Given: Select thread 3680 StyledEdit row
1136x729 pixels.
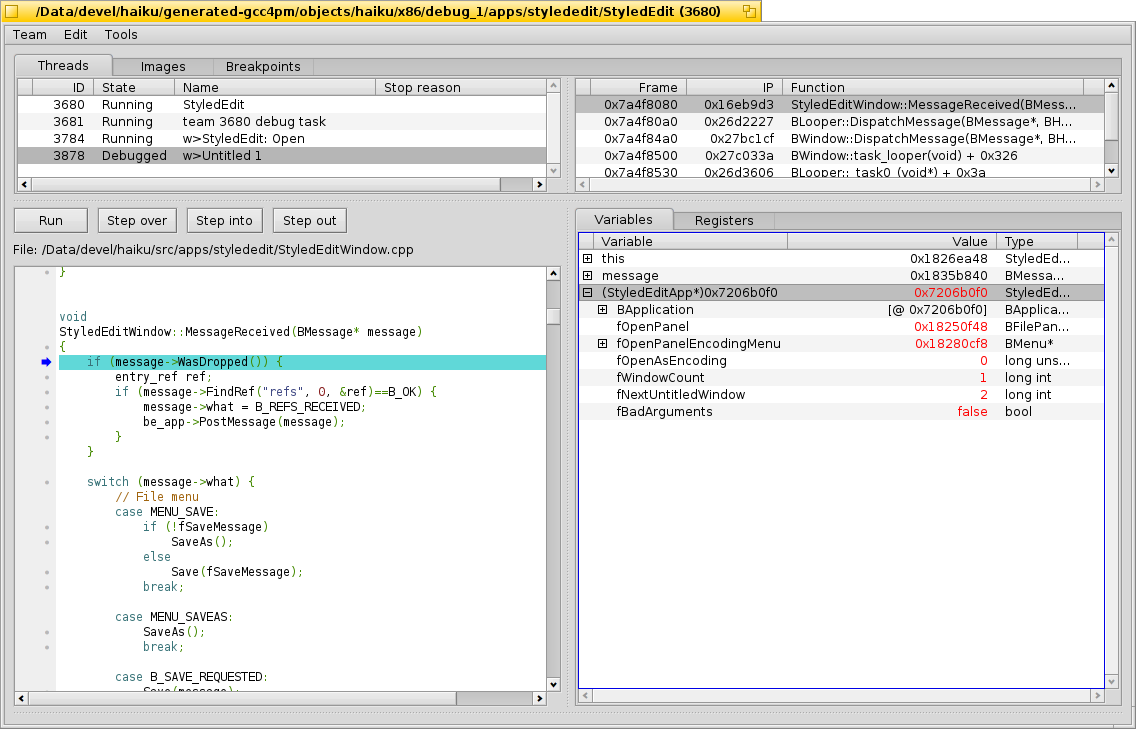Looking at the screenshot, I should (x=282, y=104).
